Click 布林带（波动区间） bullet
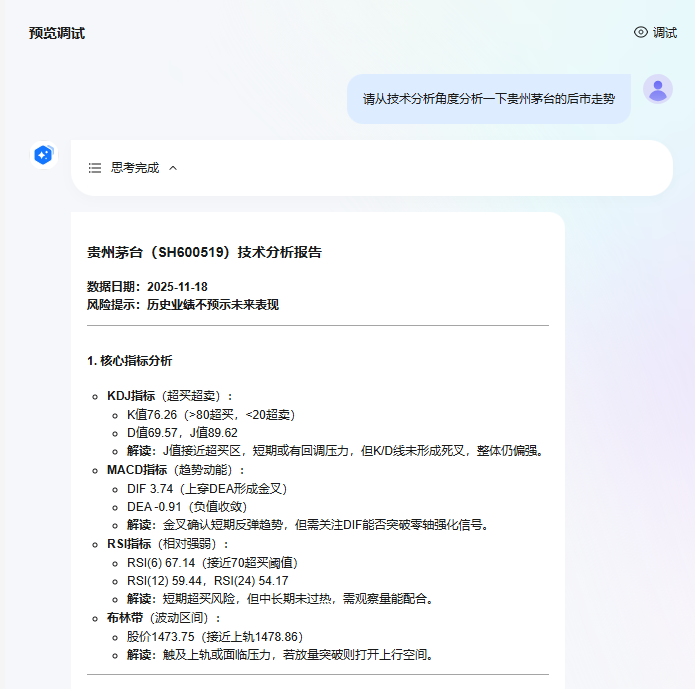 tap(164, 618)
